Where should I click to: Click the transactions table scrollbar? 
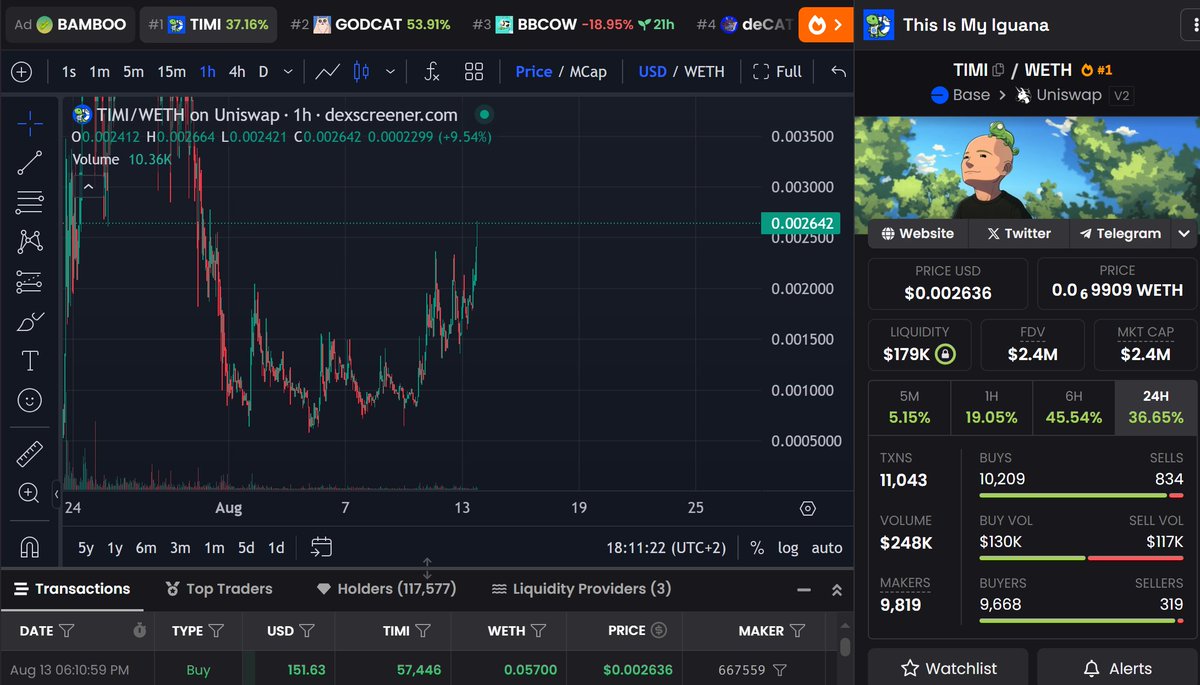coord(845,648)
